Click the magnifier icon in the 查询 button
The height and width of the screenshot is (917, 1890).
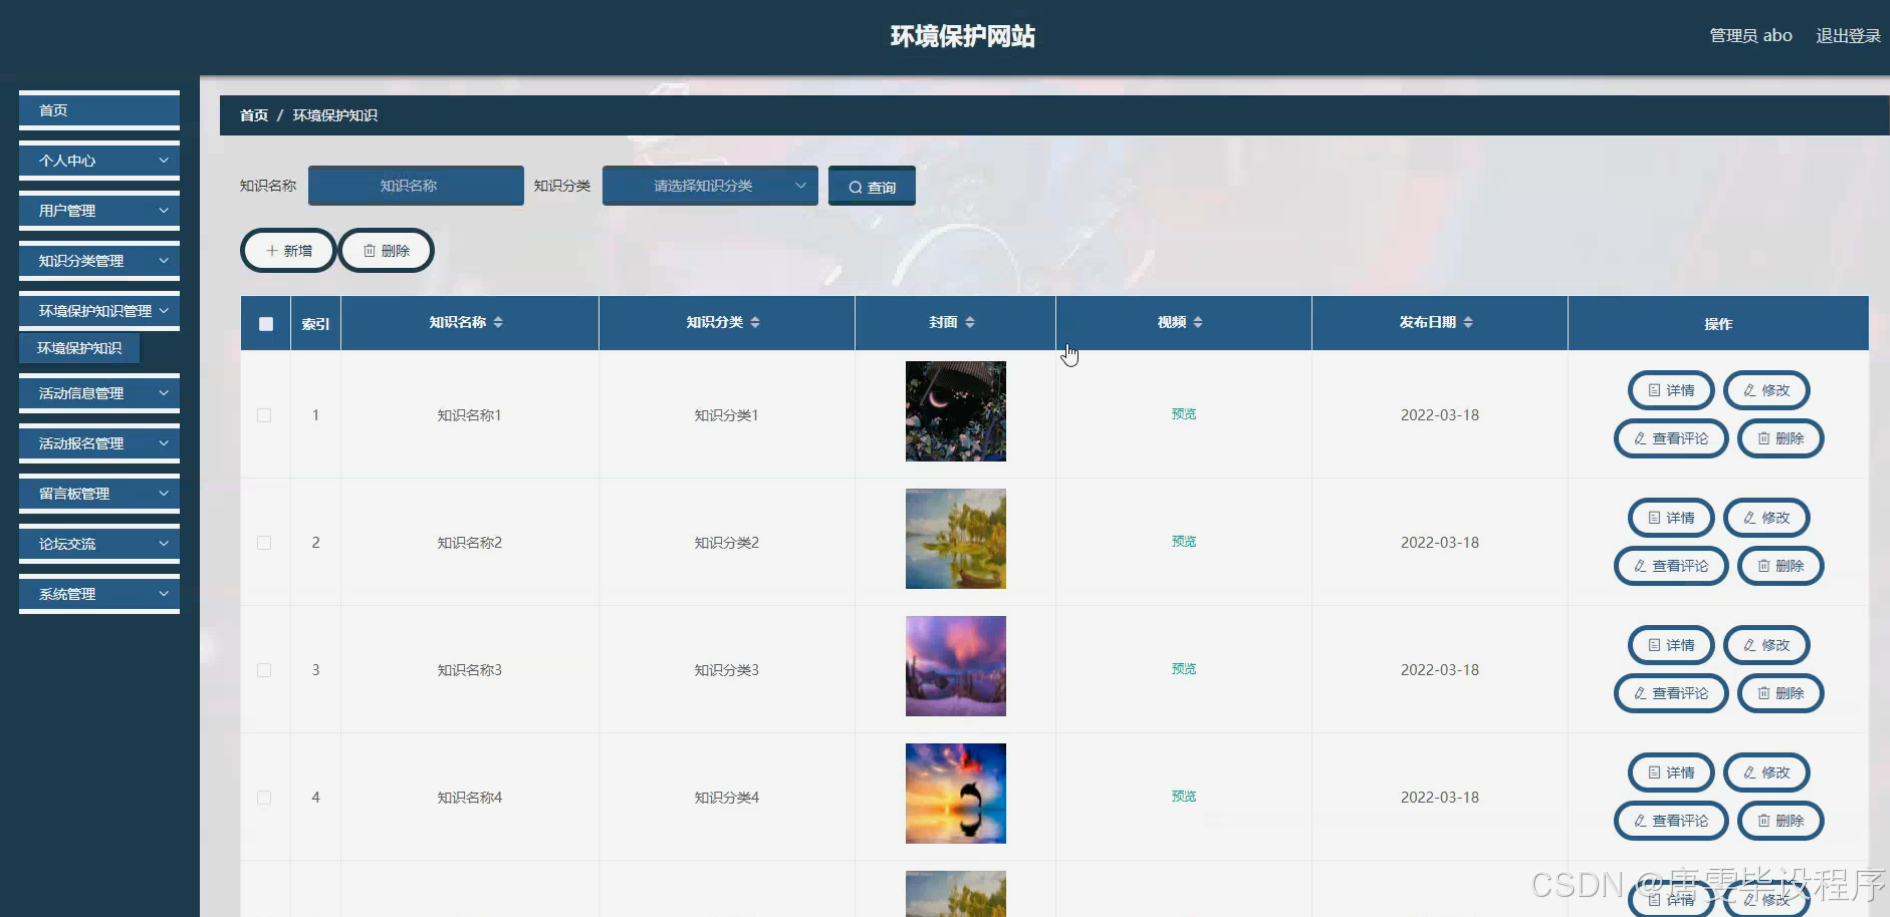tap(855, 187)
